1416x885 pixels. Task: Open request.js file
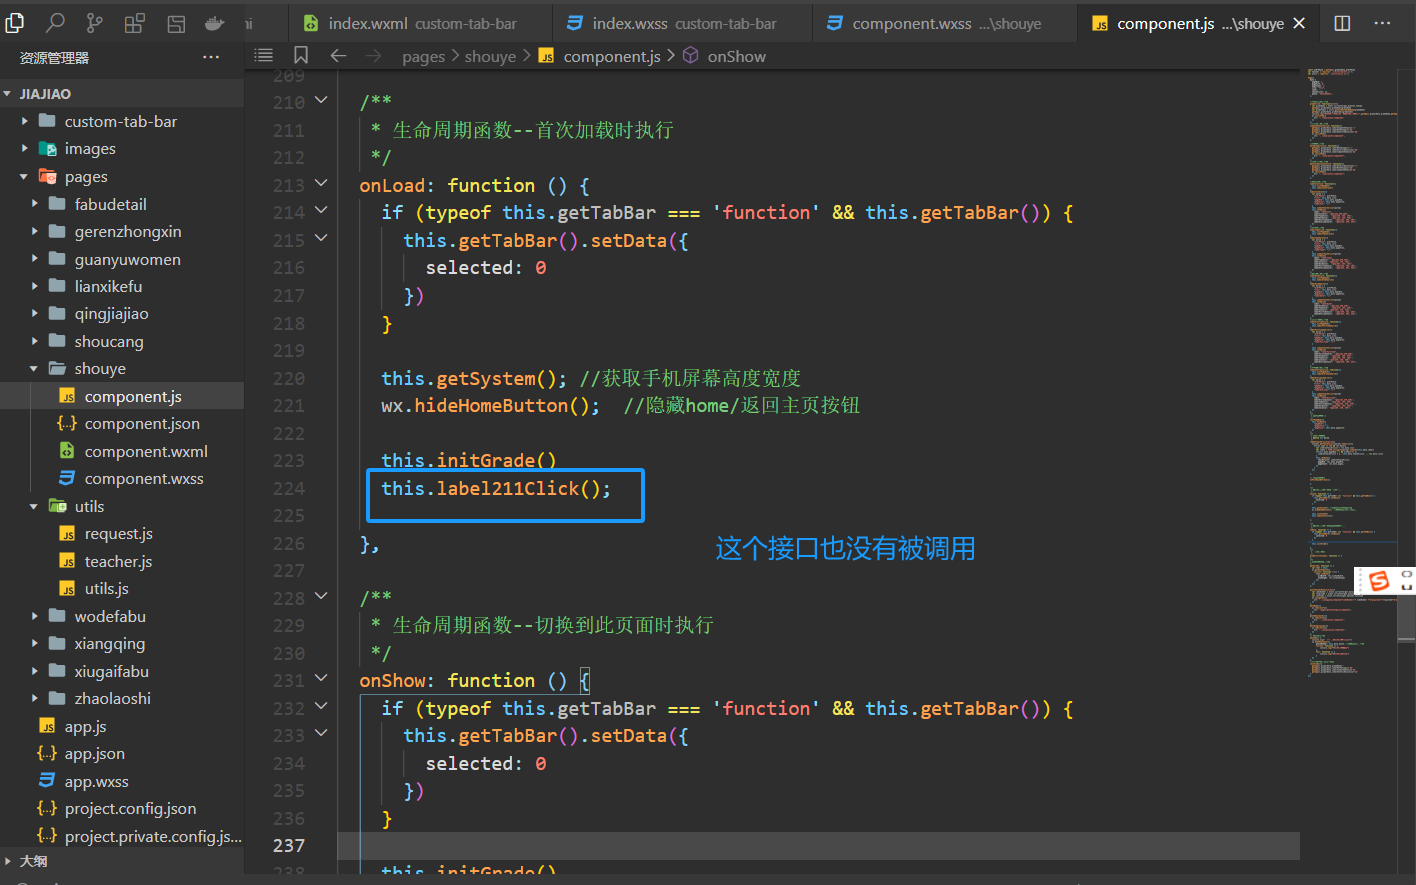pyautogui.click(x=122, y=534)
